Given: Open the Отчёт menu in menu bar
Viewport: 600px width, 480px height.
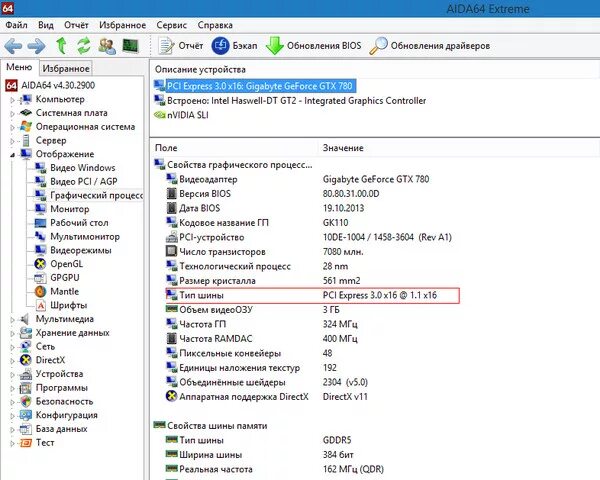Looking at the screenshot, I should 76,25.
